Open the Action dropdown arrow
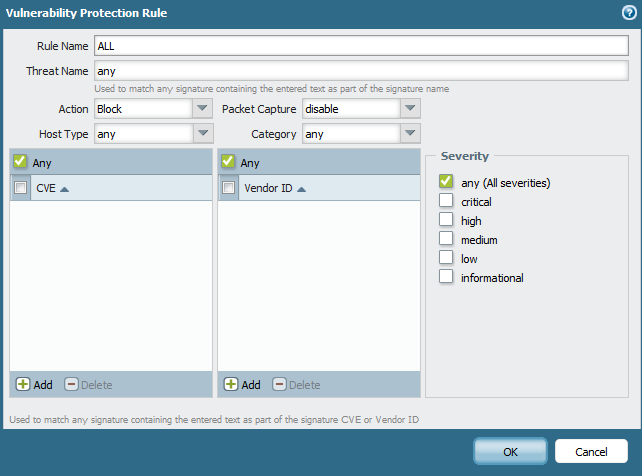Screen dimensions: 642x476 202,108
